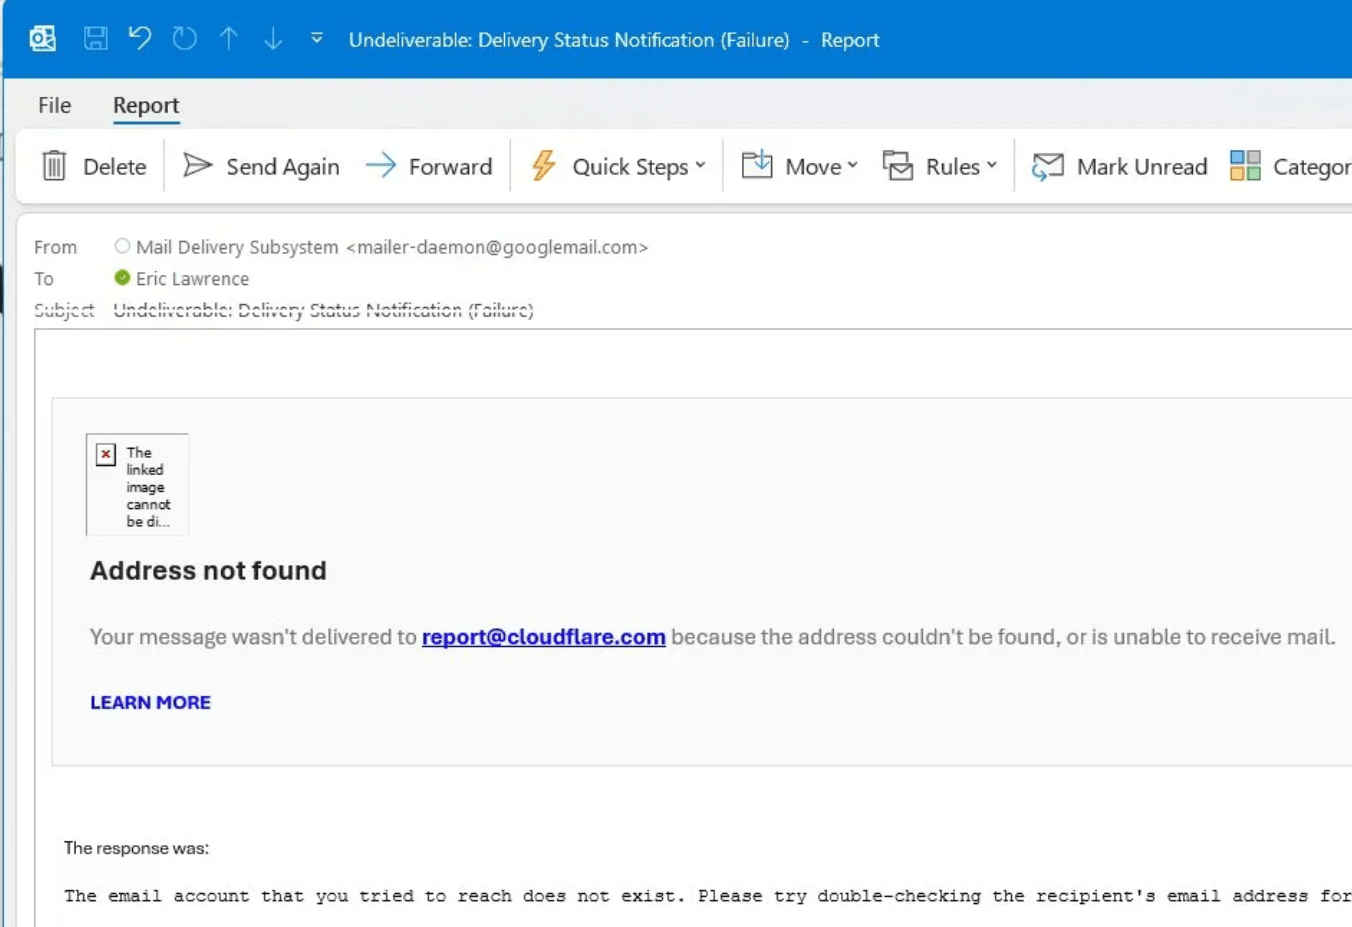Viewport: 1352px width, 927px height.
Task: Click the Delete button label
Action: click(115, 167)
